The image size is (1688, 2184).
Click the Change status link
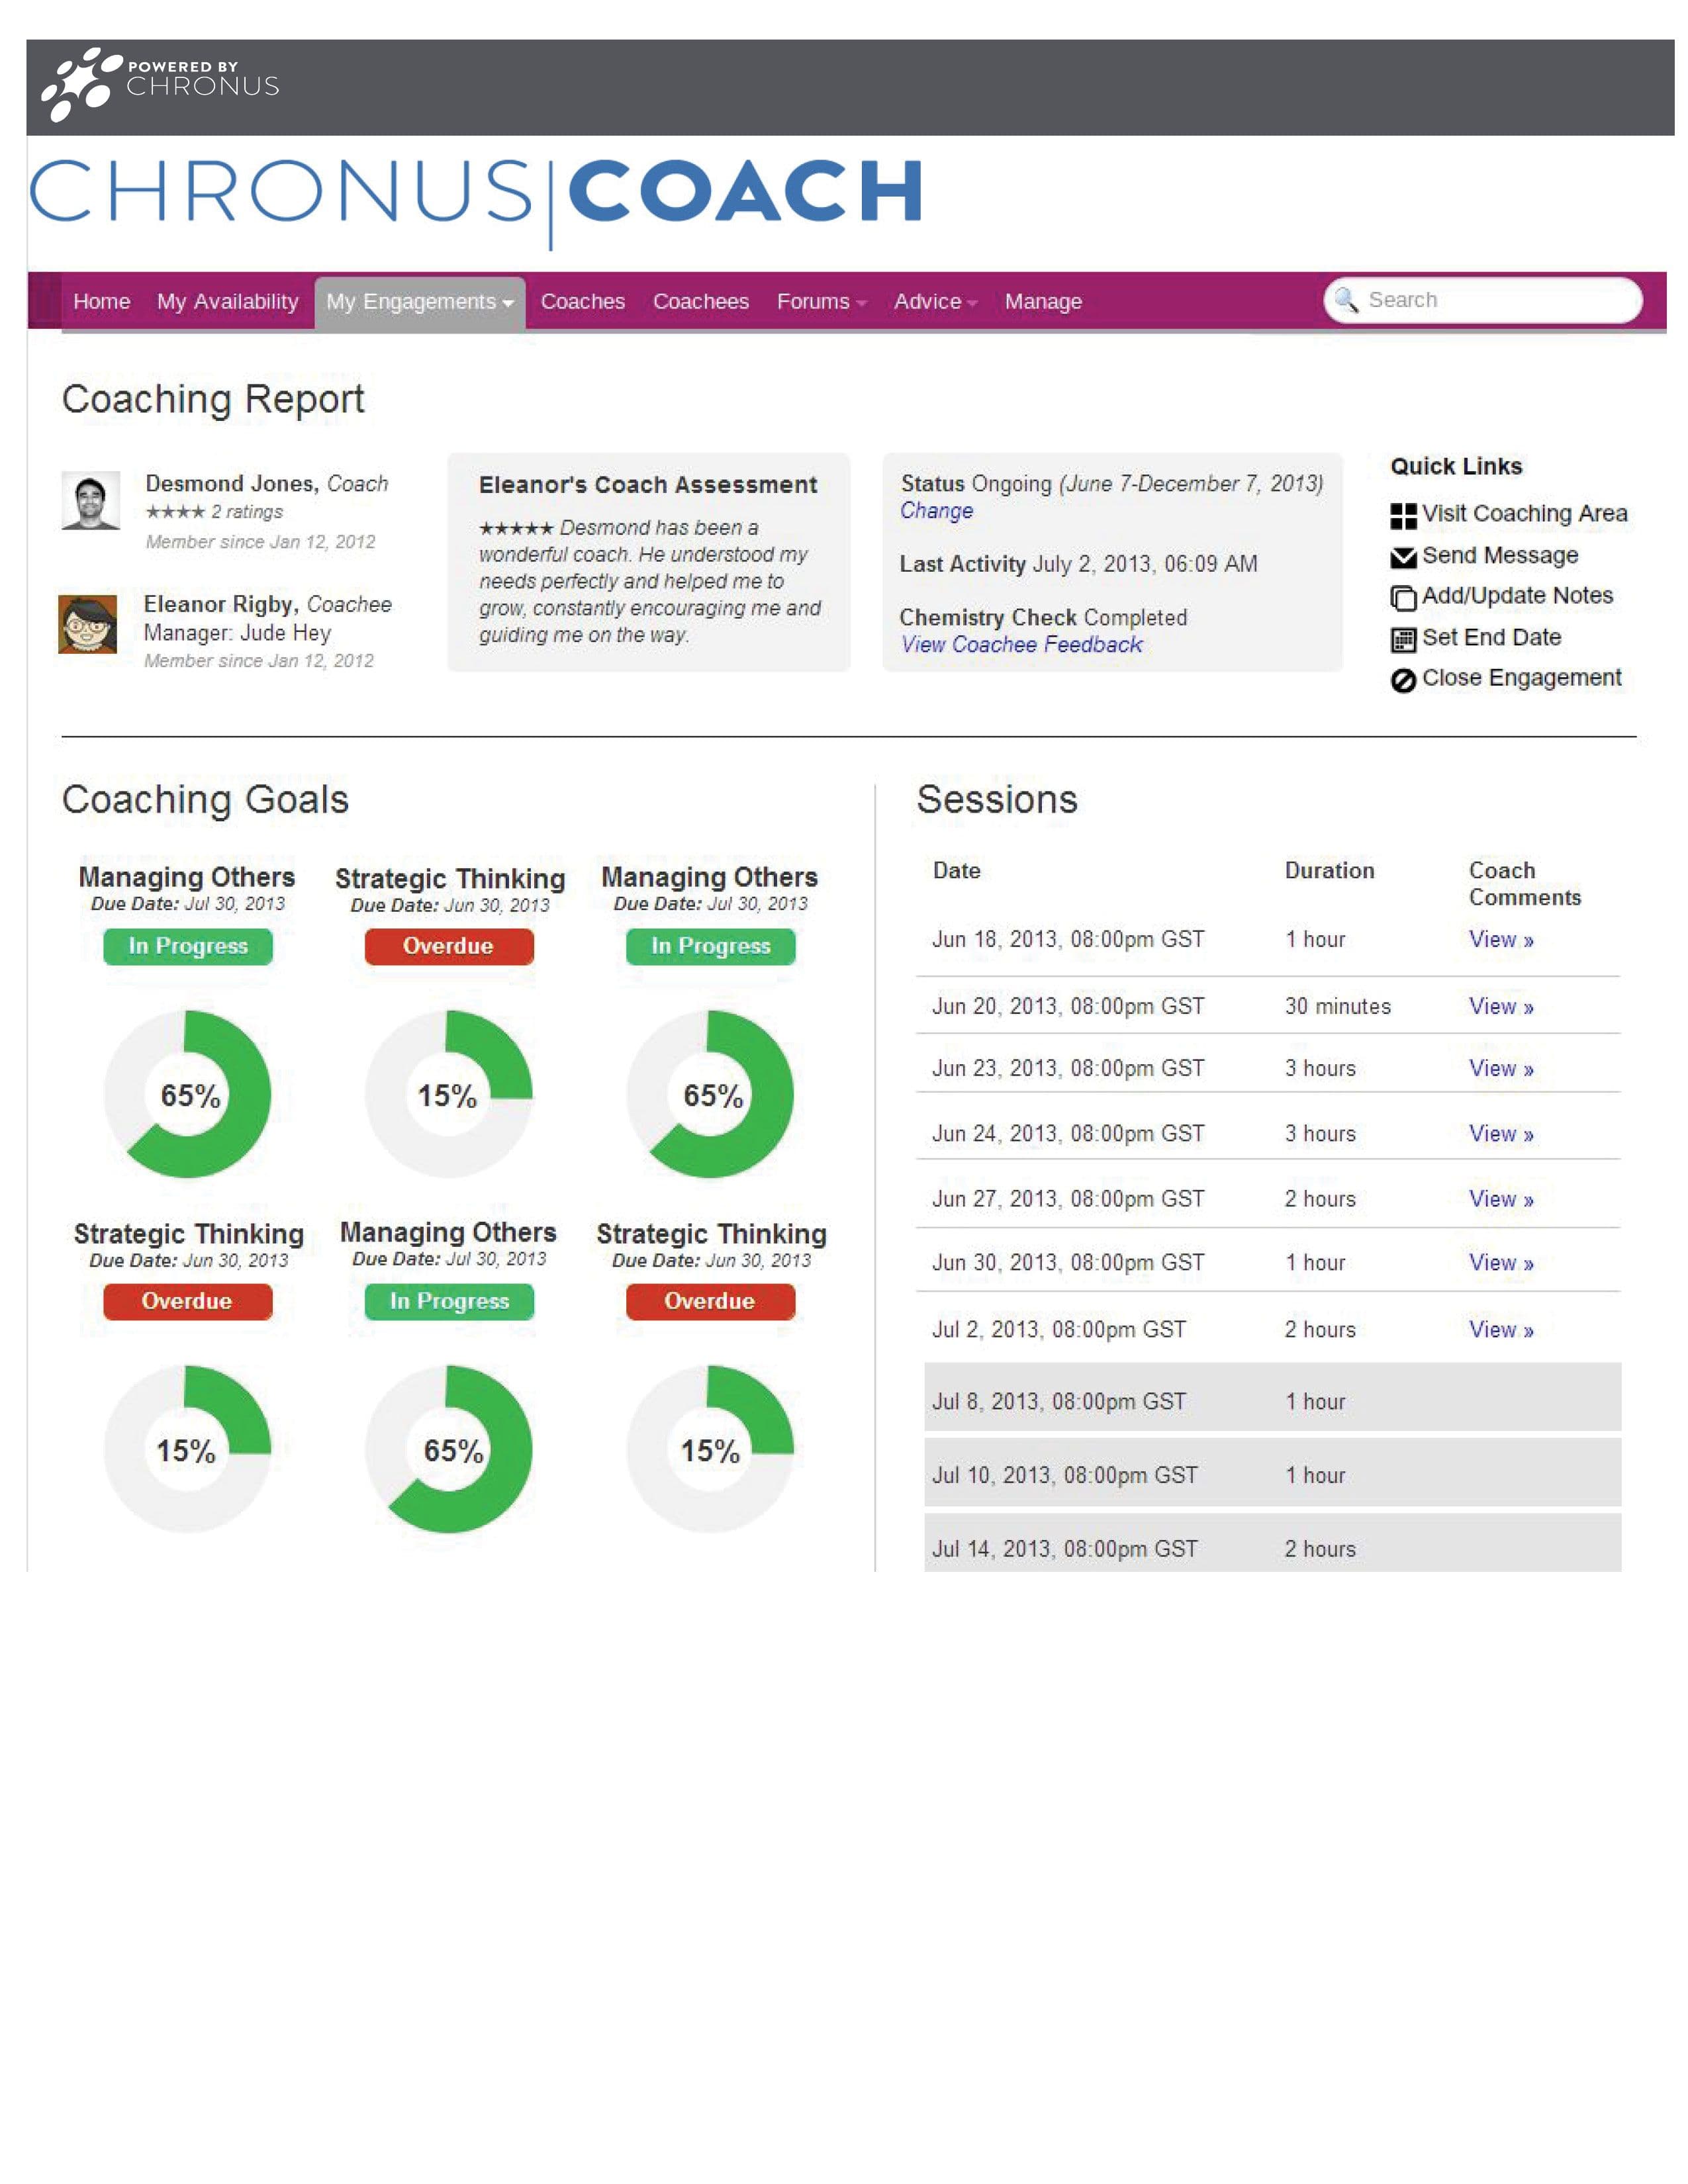(x=936, y=511)
